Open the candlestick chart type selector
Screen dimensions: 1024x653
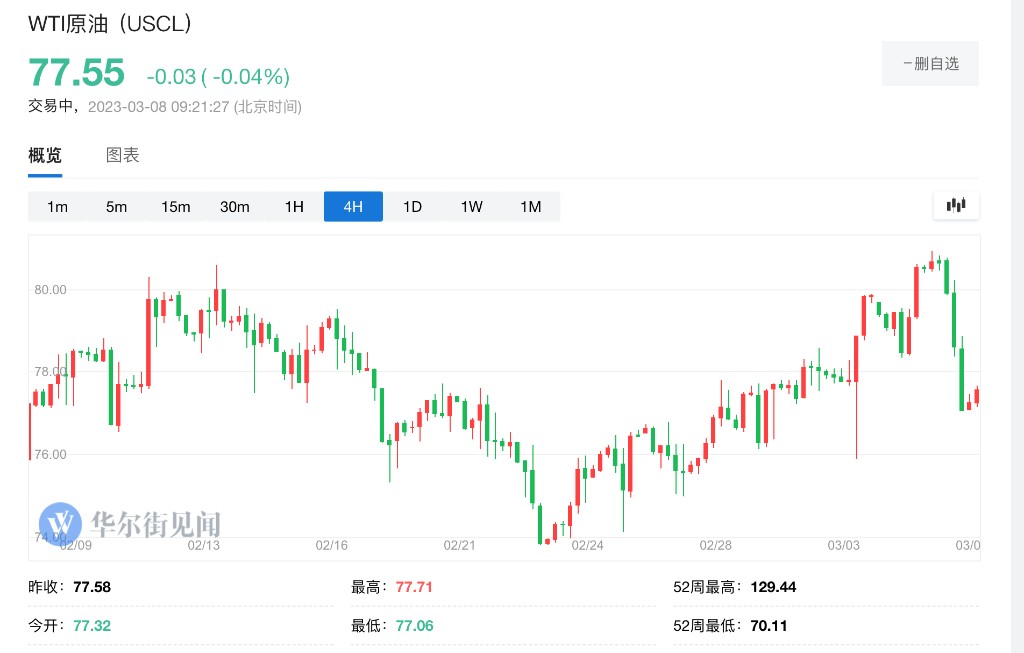click(x=956, y=205)
